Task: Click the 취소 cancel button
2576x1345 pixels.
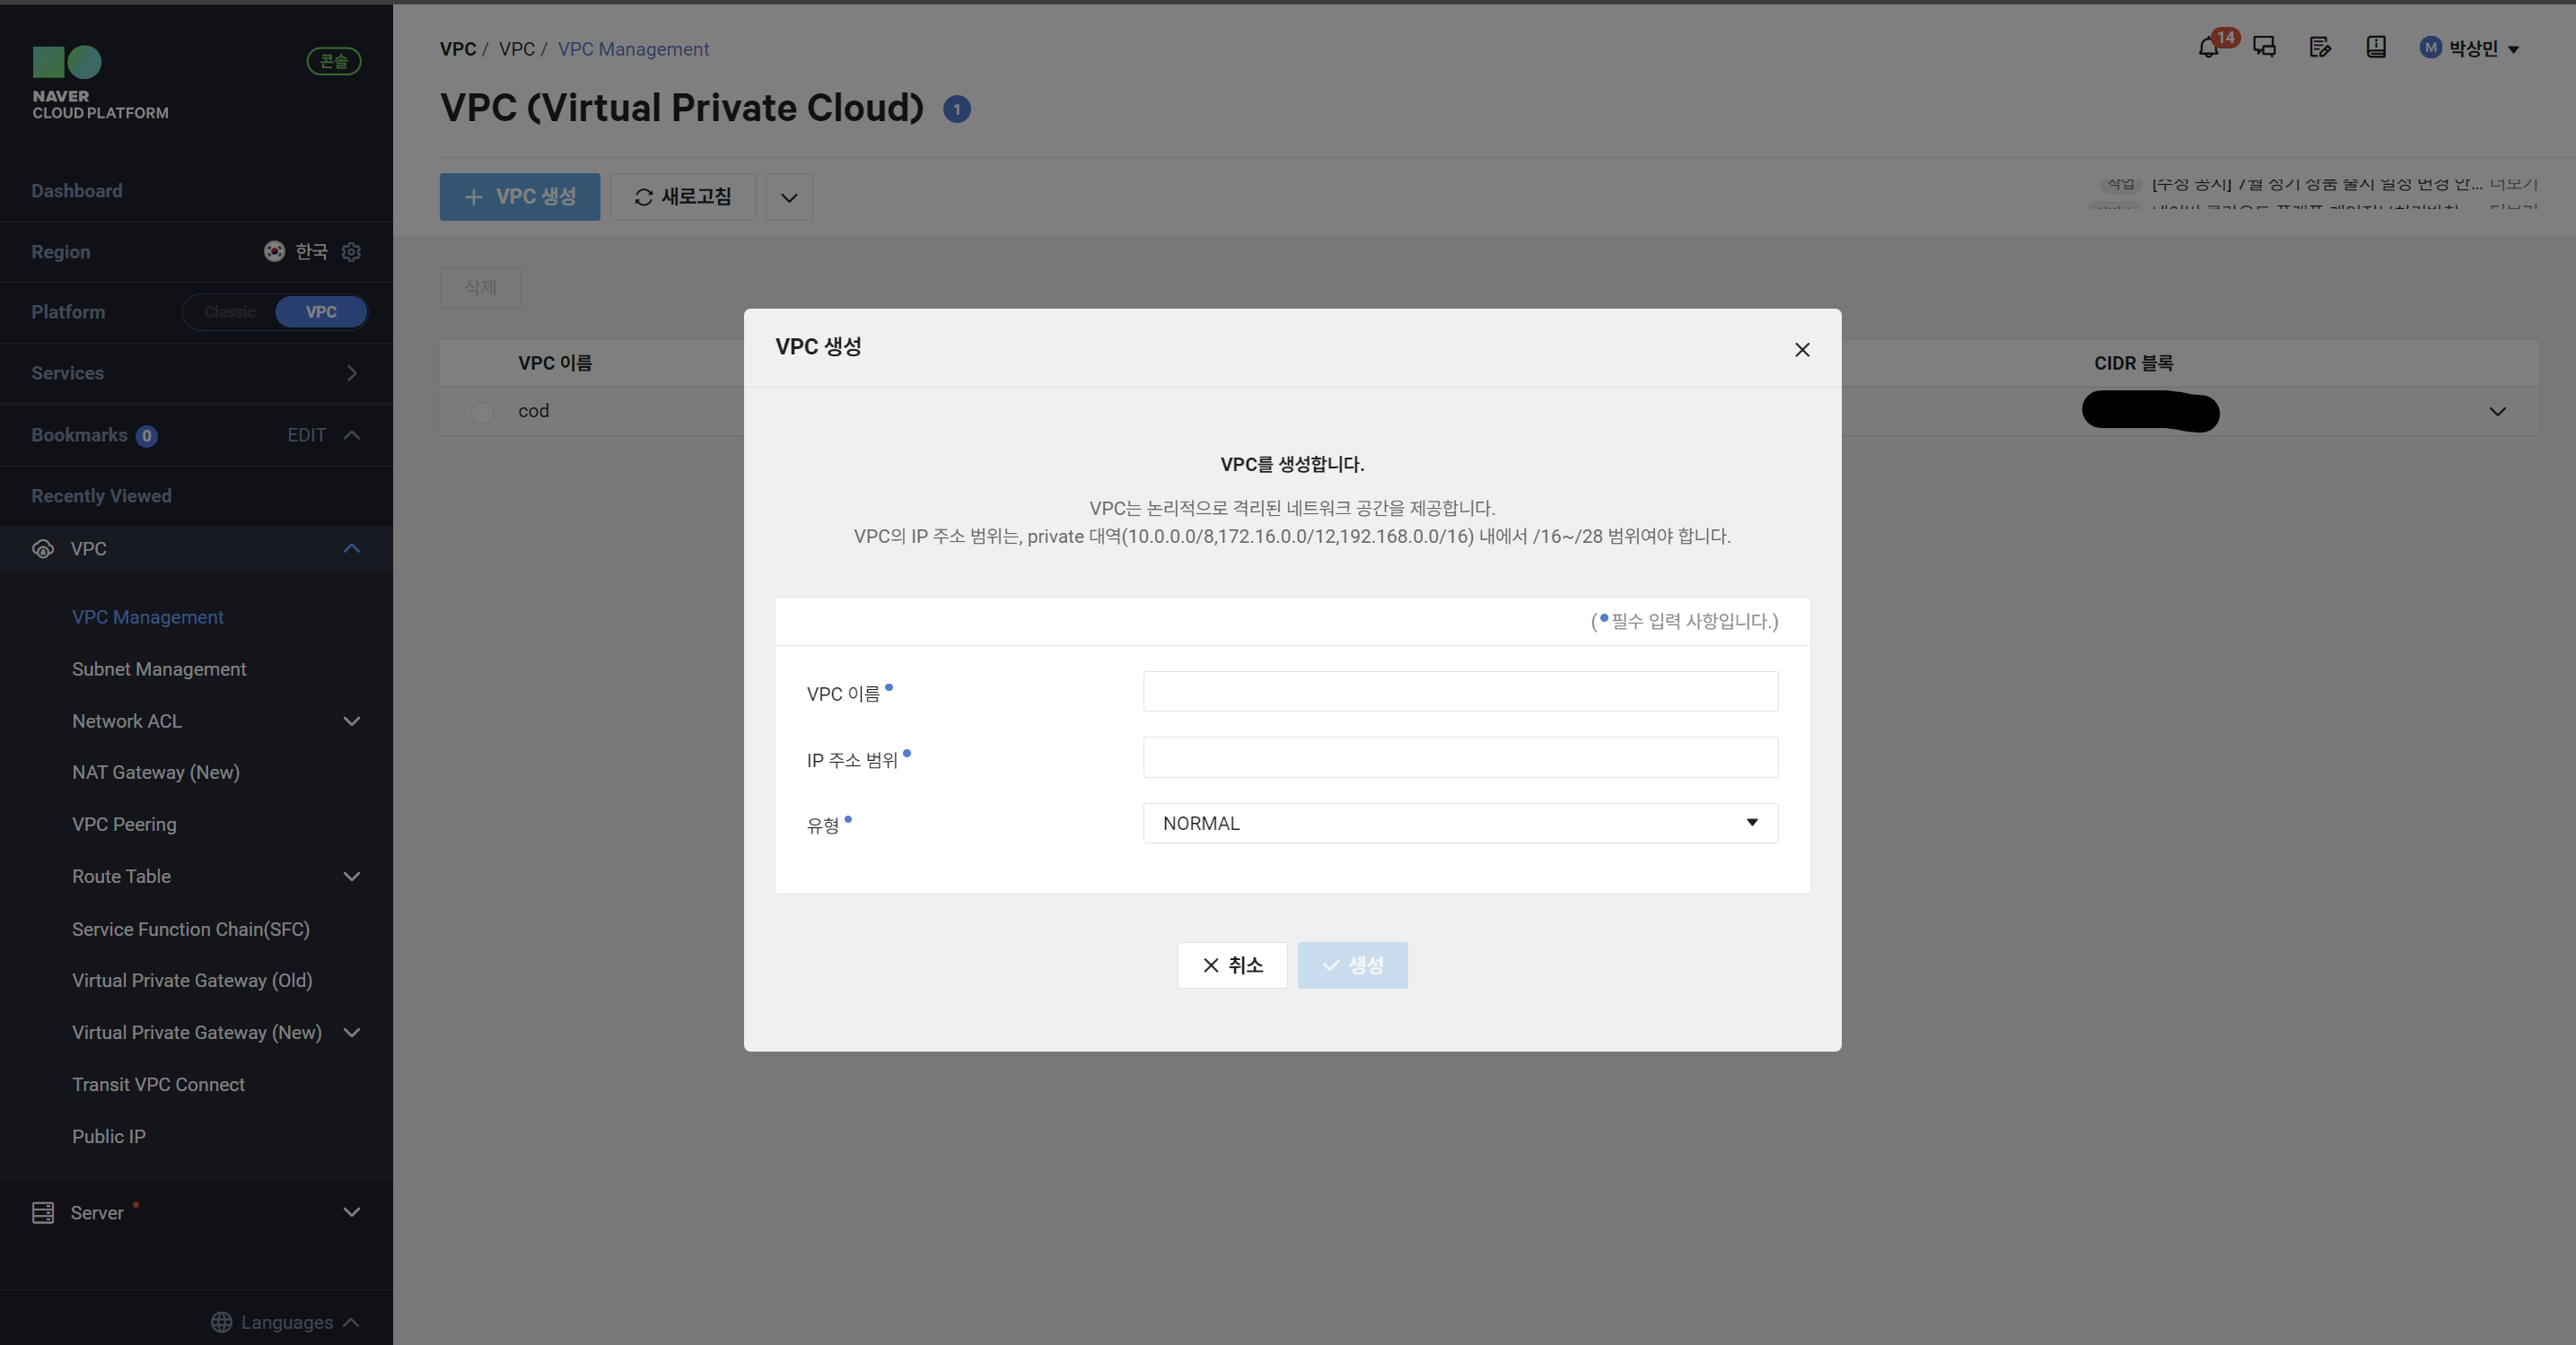Action: click(1232, 965)
